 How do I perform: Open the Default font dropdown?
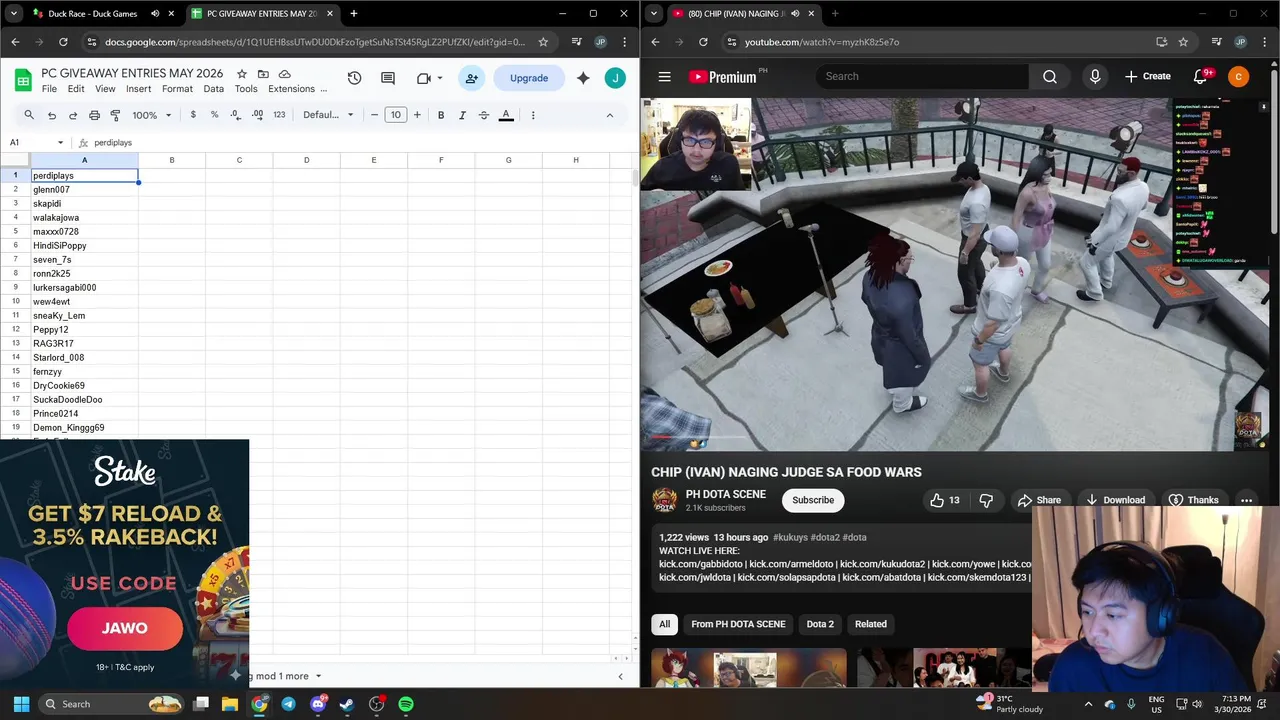329,115
